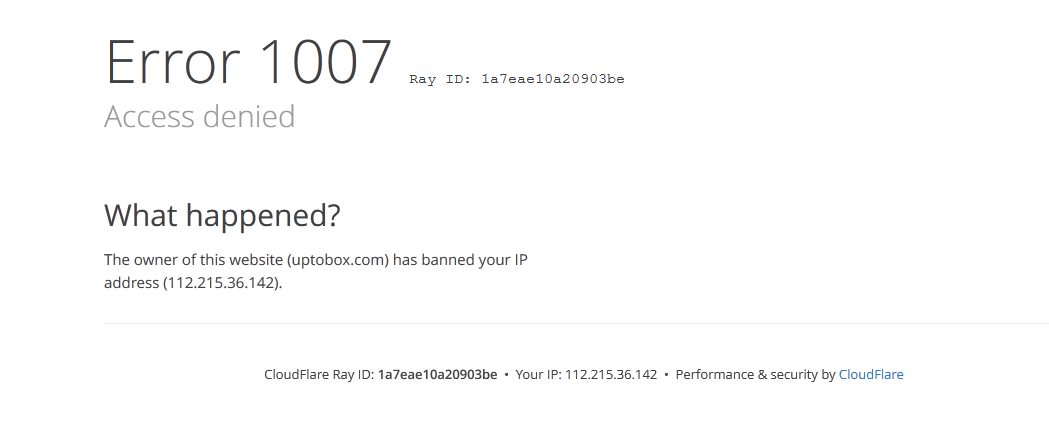Viewport: 1049px width, 439px height.
Task: Click the CloudFlare Ray ID label in footer
Action: [x=318, y=375]
